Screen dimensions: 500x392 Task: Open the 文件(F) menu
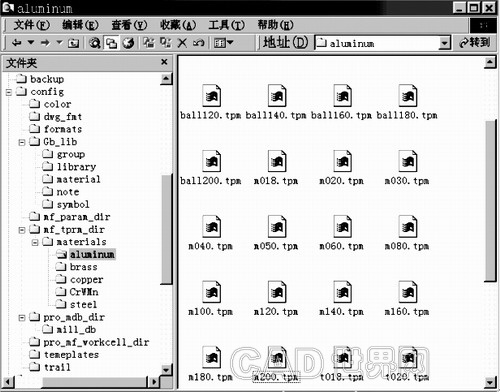pos(31,25)
